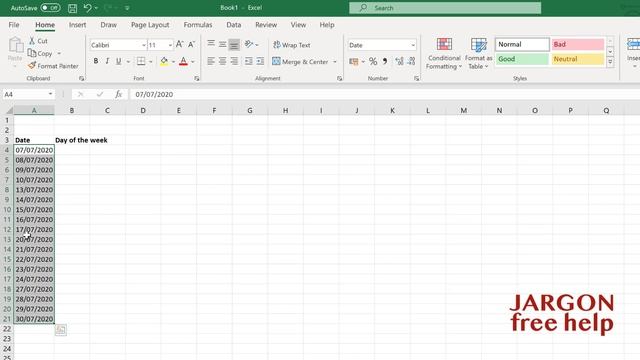Open the number format Date dropdown
Screen dimensions: 640x360
click(x=413, y=45)
